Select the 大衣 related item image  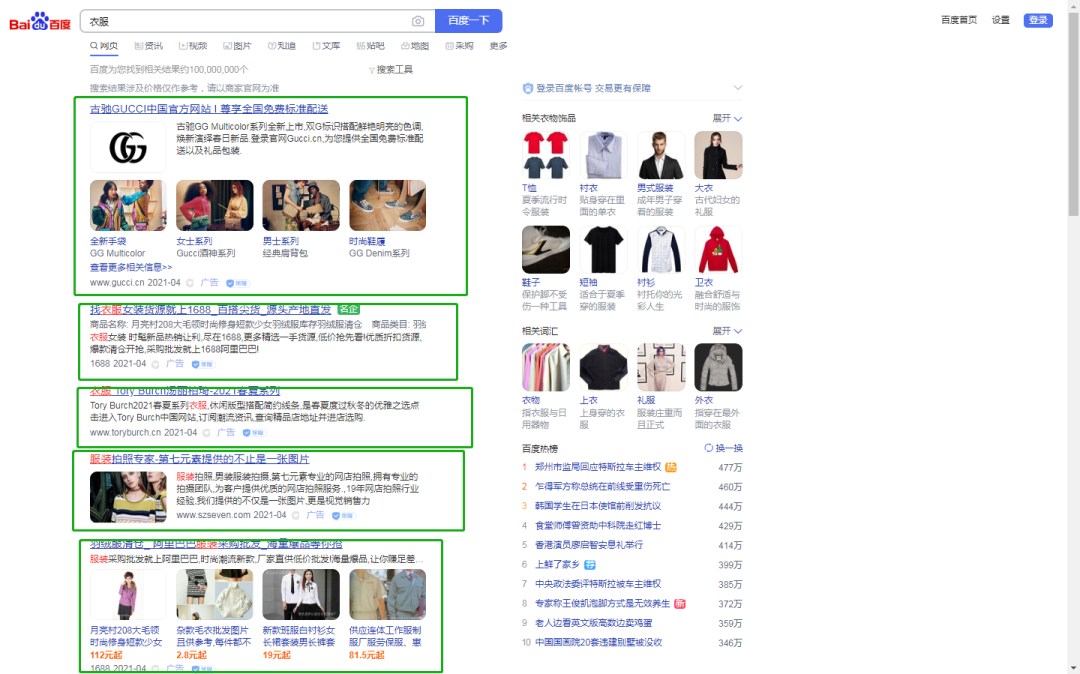pyautogui.click(x=718, y=156)
